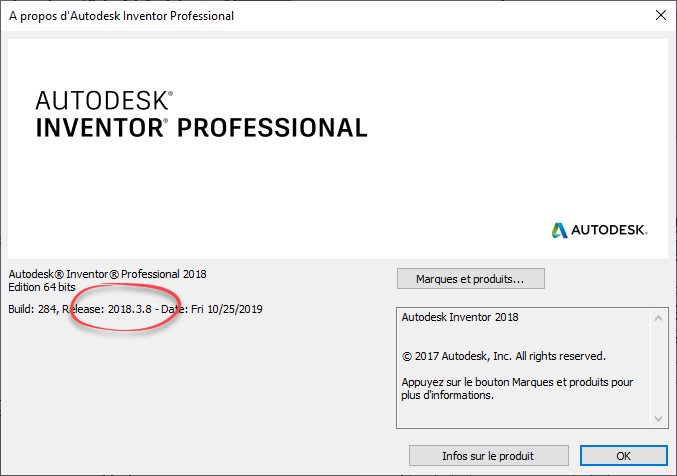This screenshot has width=677, height=476.
Task: Click the dialog title 'A propos d'Autodesk Inventor Professional'
Action: pyautogui.click(x=121, y=16)
